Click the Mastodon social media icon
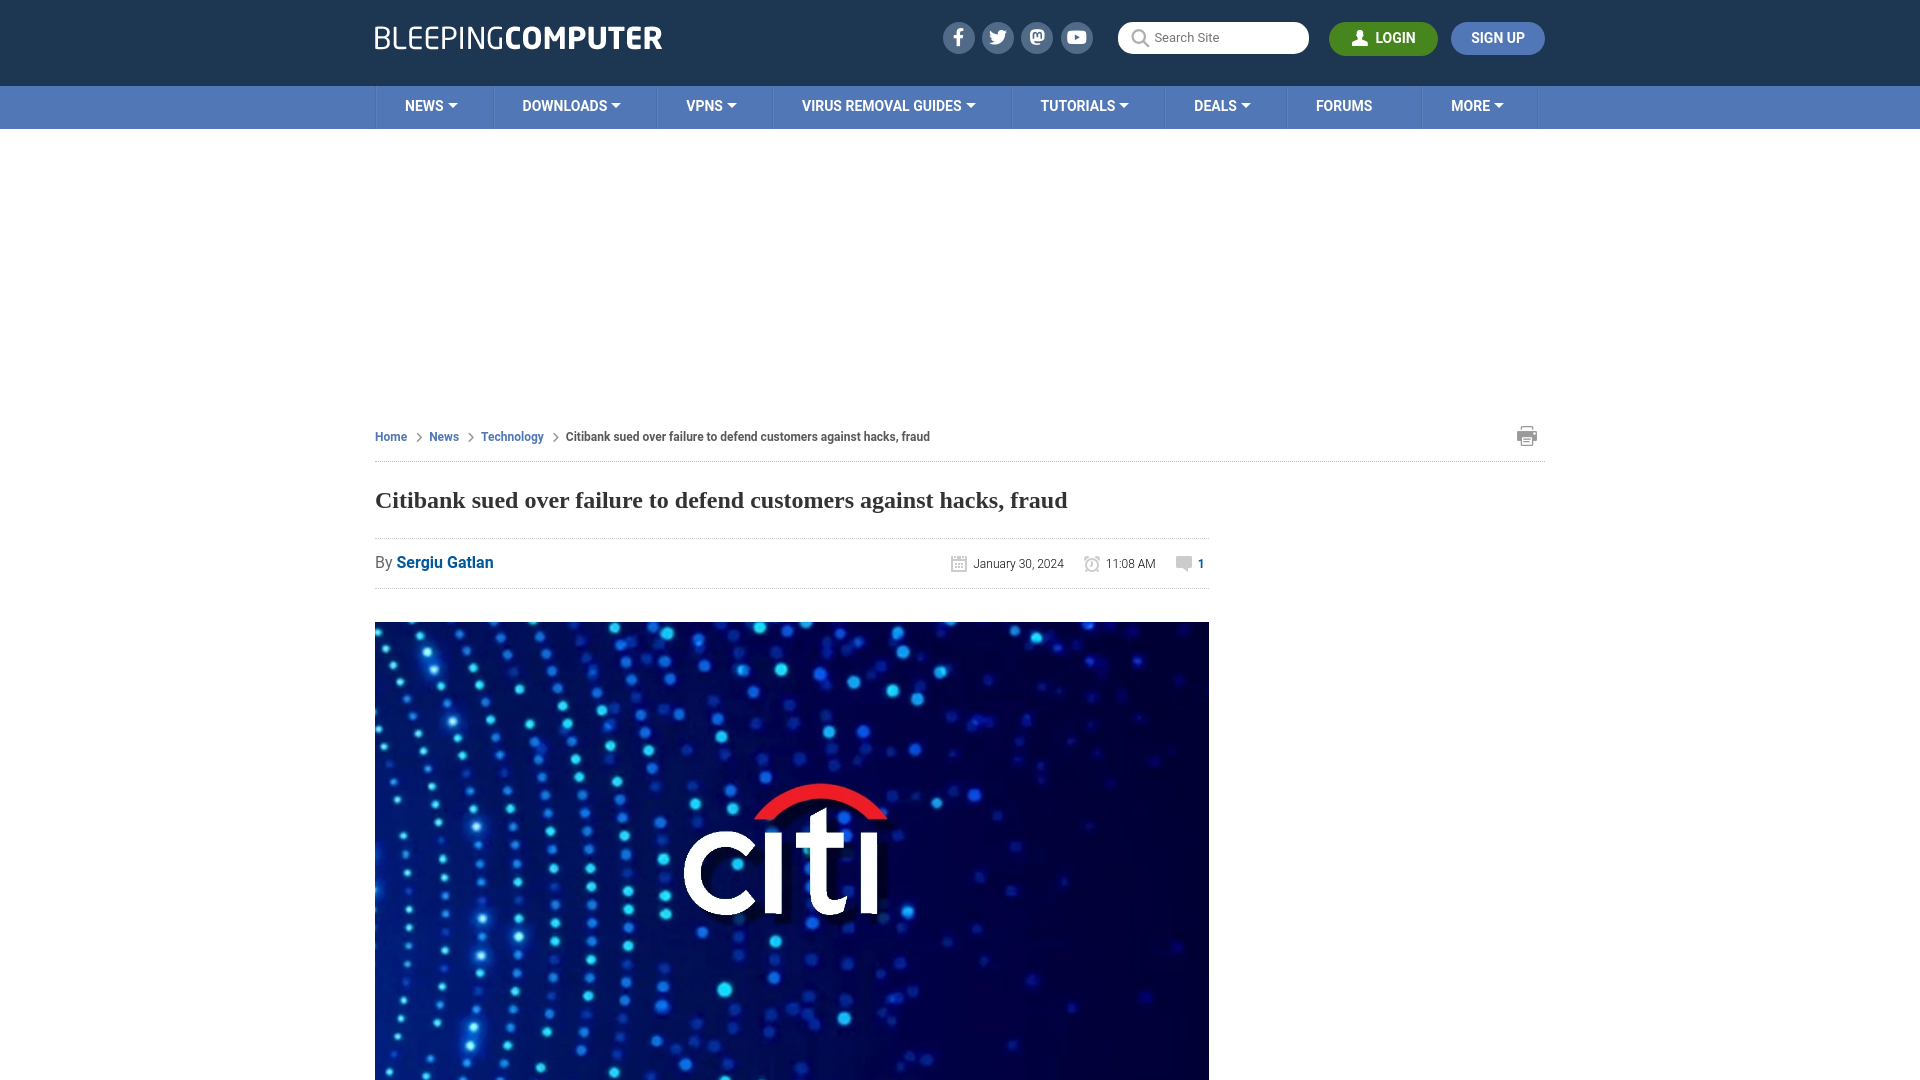The width and height of the screenshot is (1920, 1080). [x=1038, y=37]
